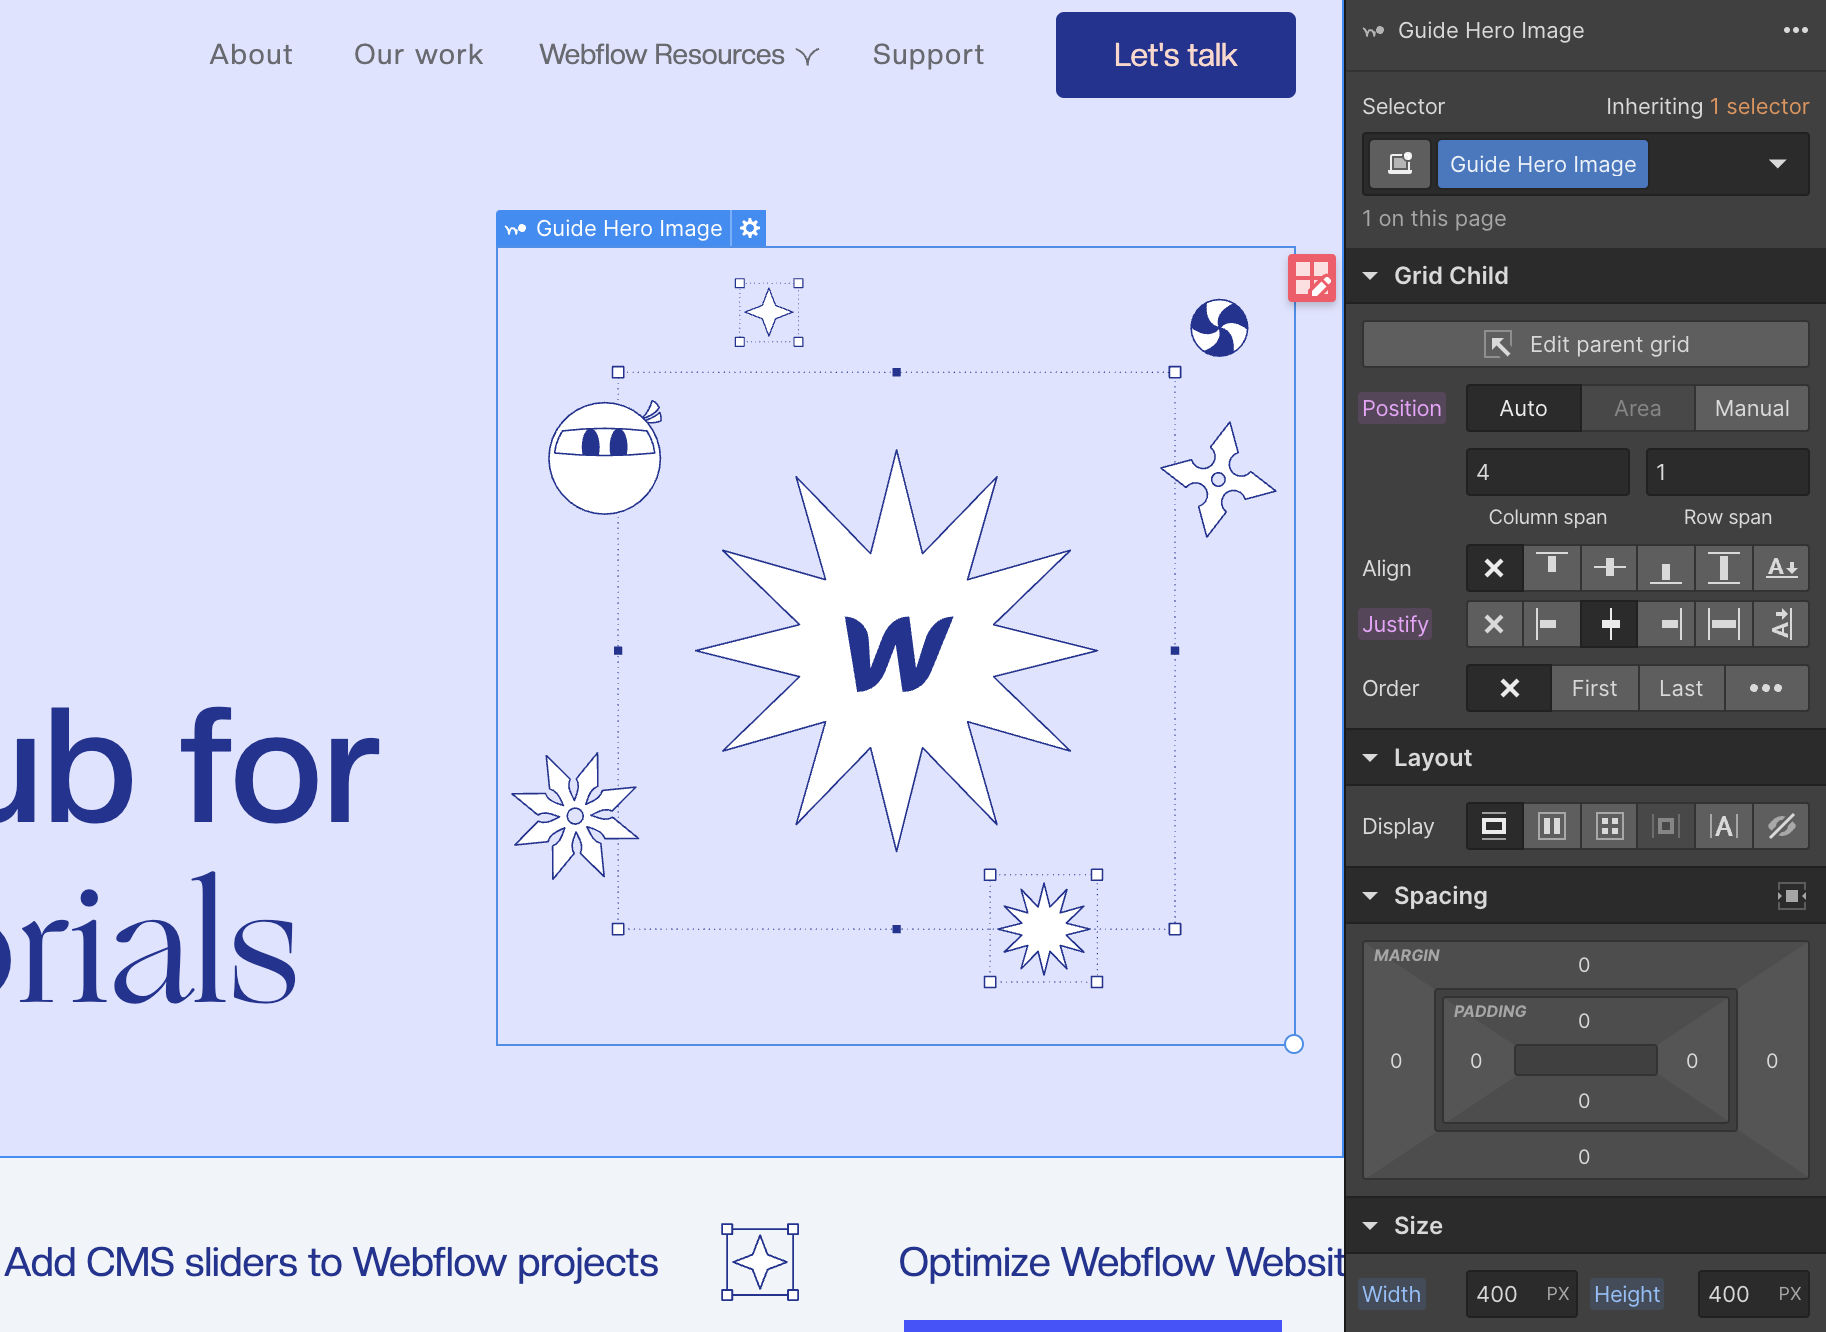Set Align to bottom
Screen dimensions: 1826x1332
click(1666, 568)
